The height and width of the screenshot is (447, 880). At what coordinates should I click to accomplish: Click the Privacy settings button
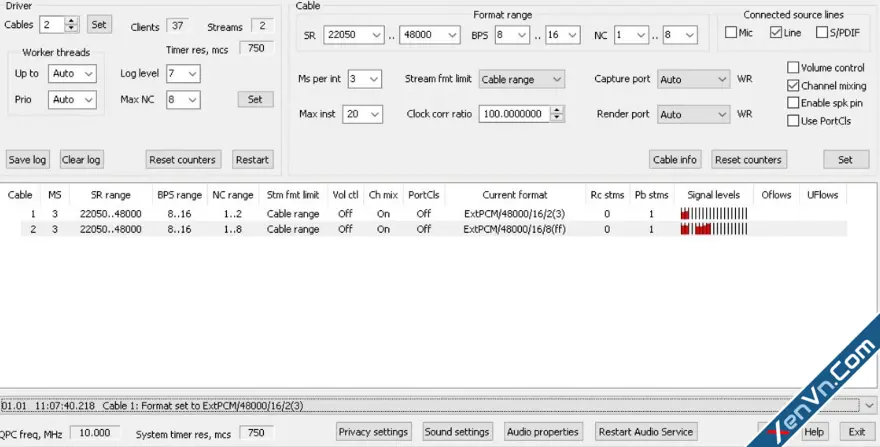(x=373, y=432)
